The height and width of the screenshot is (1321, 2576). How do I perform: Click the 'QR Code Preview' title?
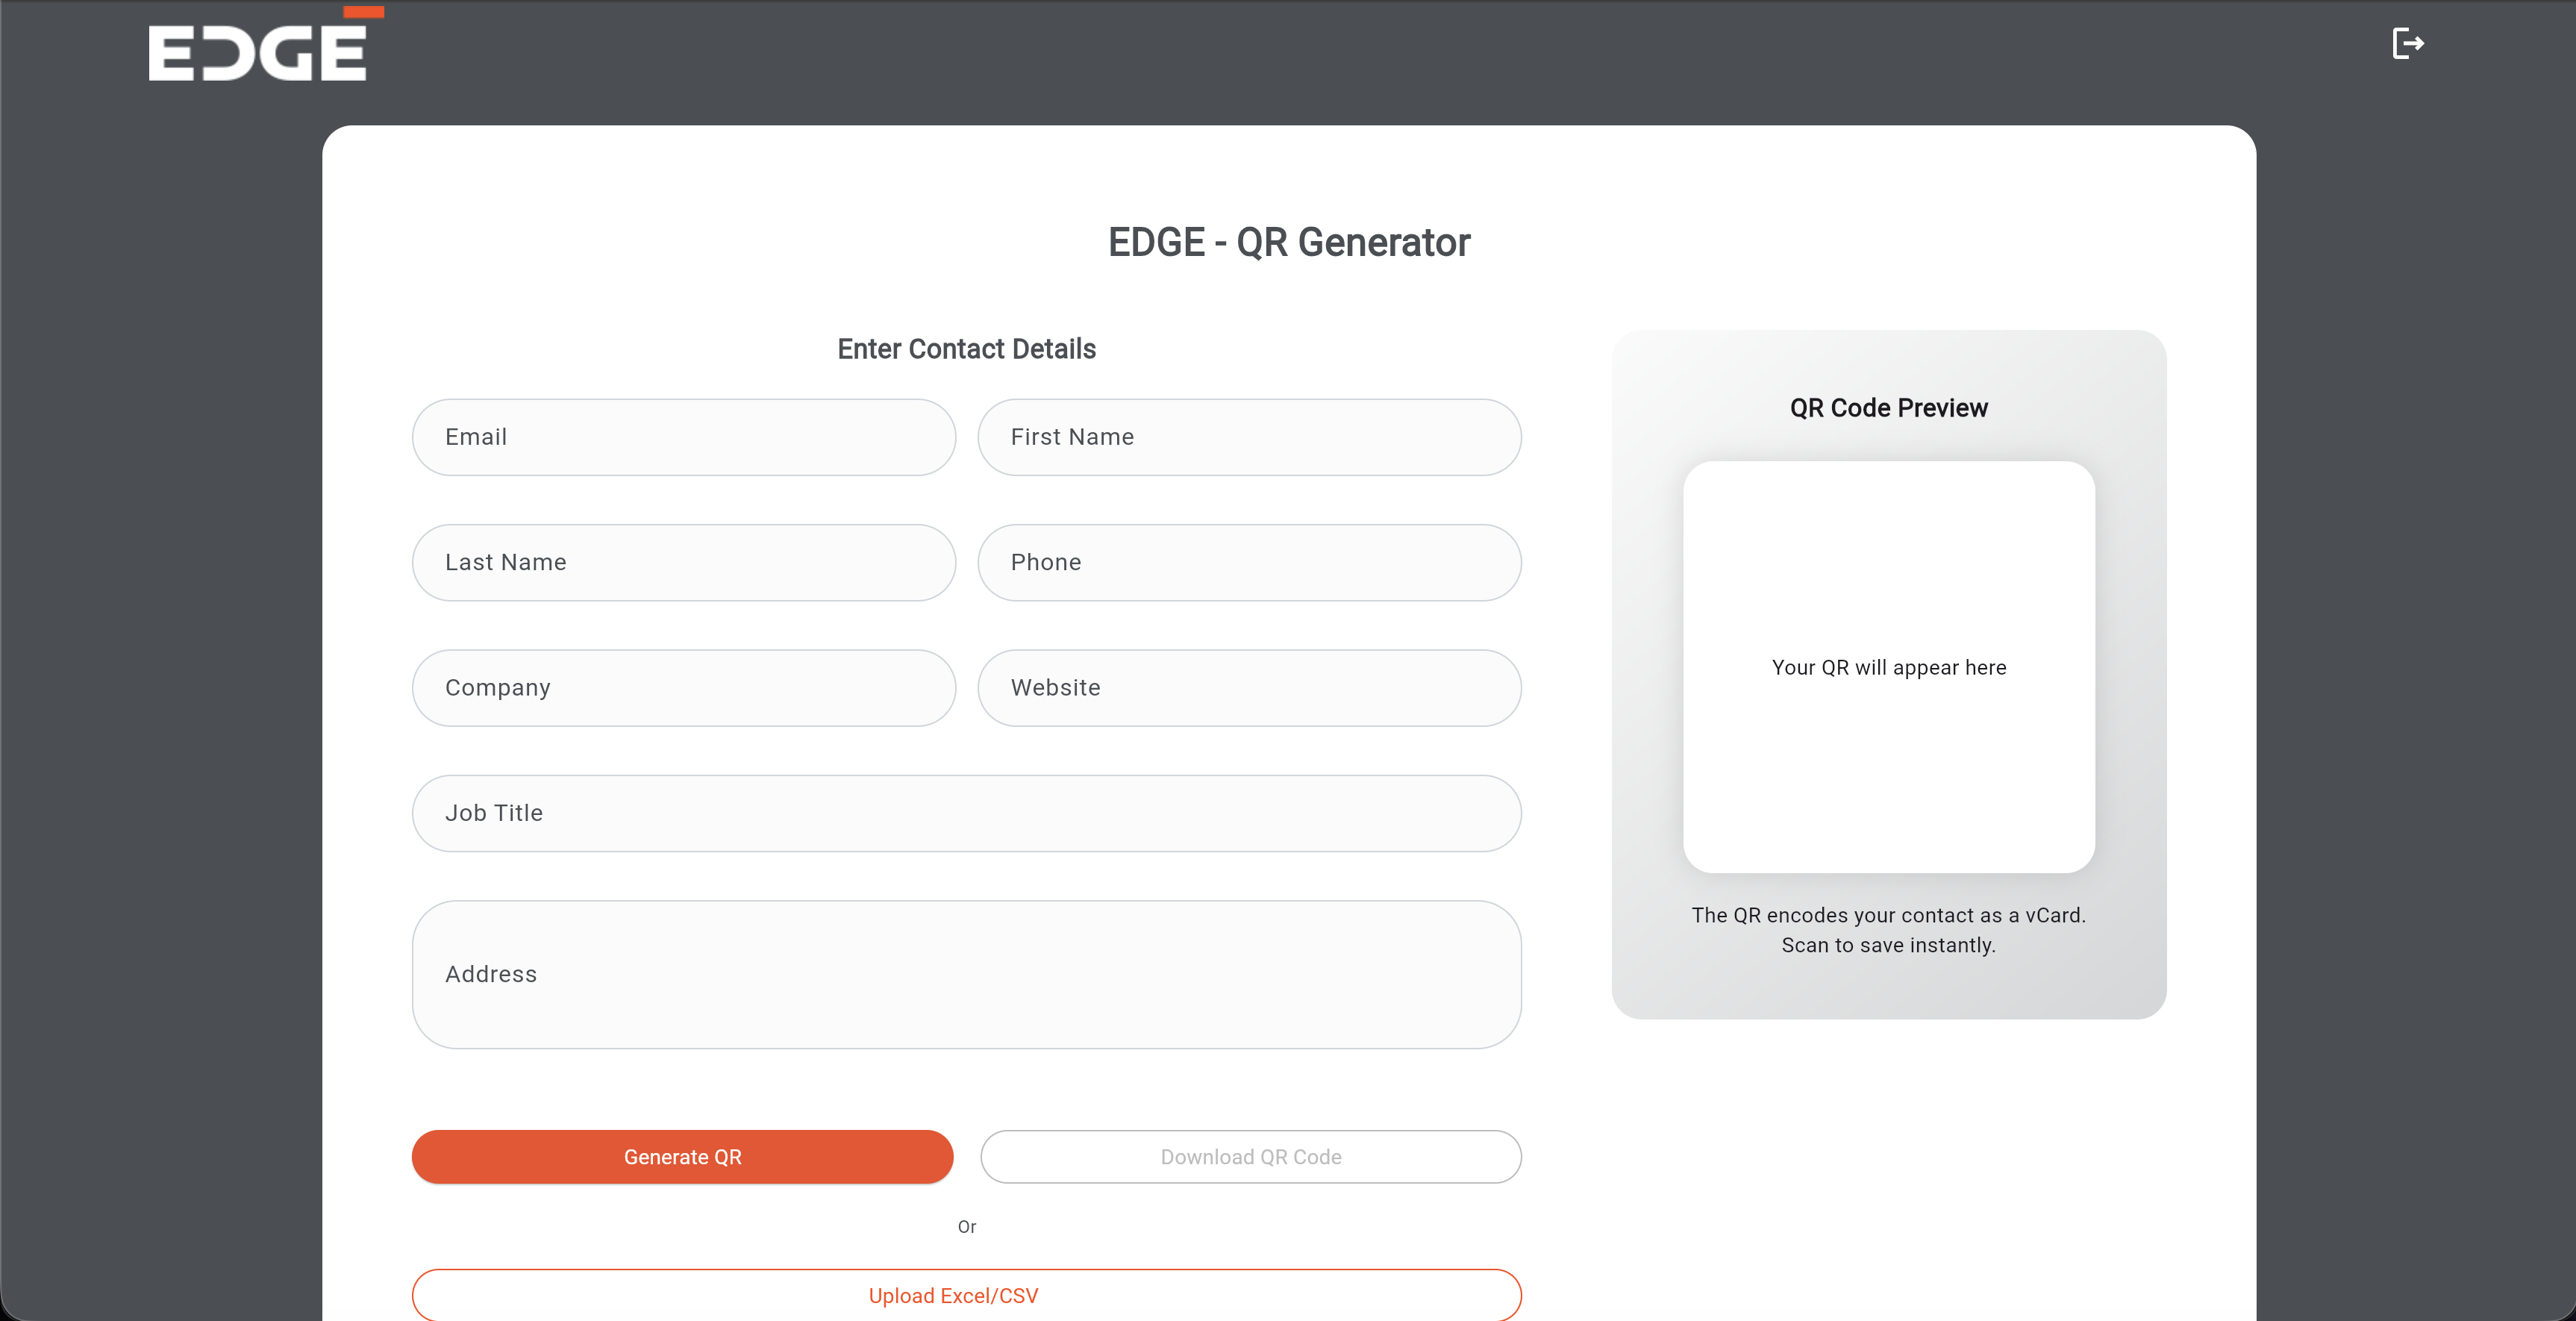coord(1888,408)
